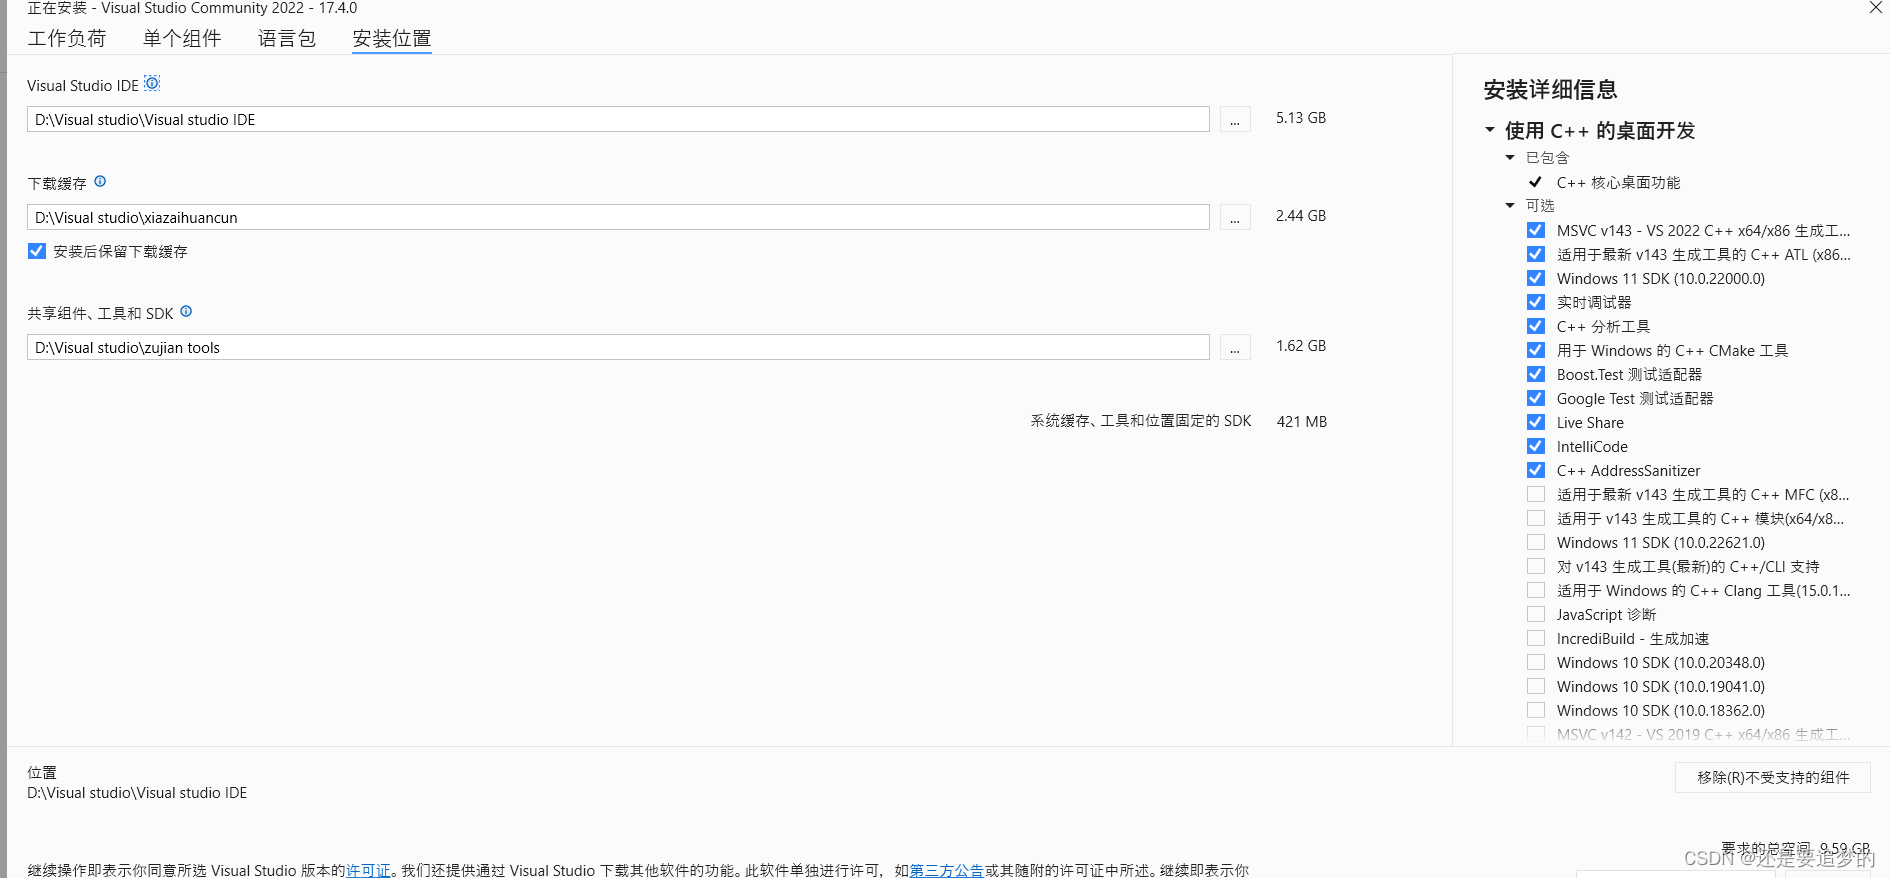The height and width of the screenshot is (878, 1890).
Task: Select the 安装位置 tab
Action: (x=392, y=38)
